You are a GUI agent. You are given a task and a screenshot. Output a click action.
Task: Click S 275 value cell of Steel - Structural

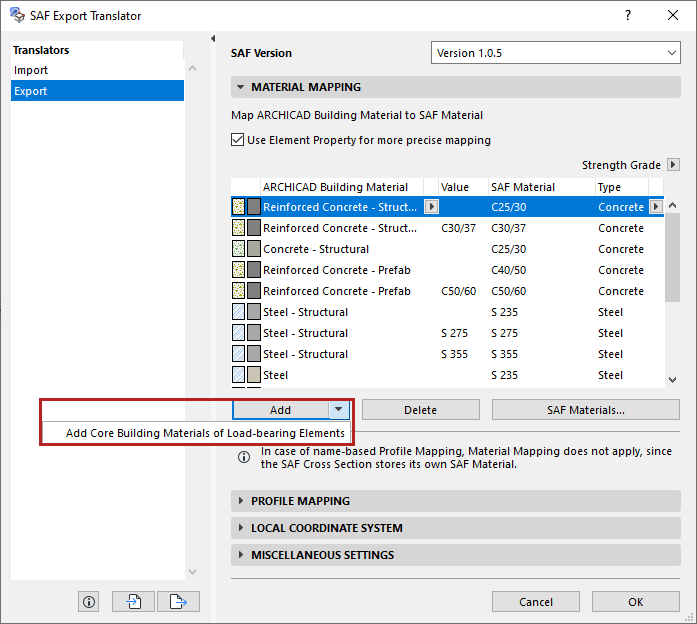pos(454,333)
